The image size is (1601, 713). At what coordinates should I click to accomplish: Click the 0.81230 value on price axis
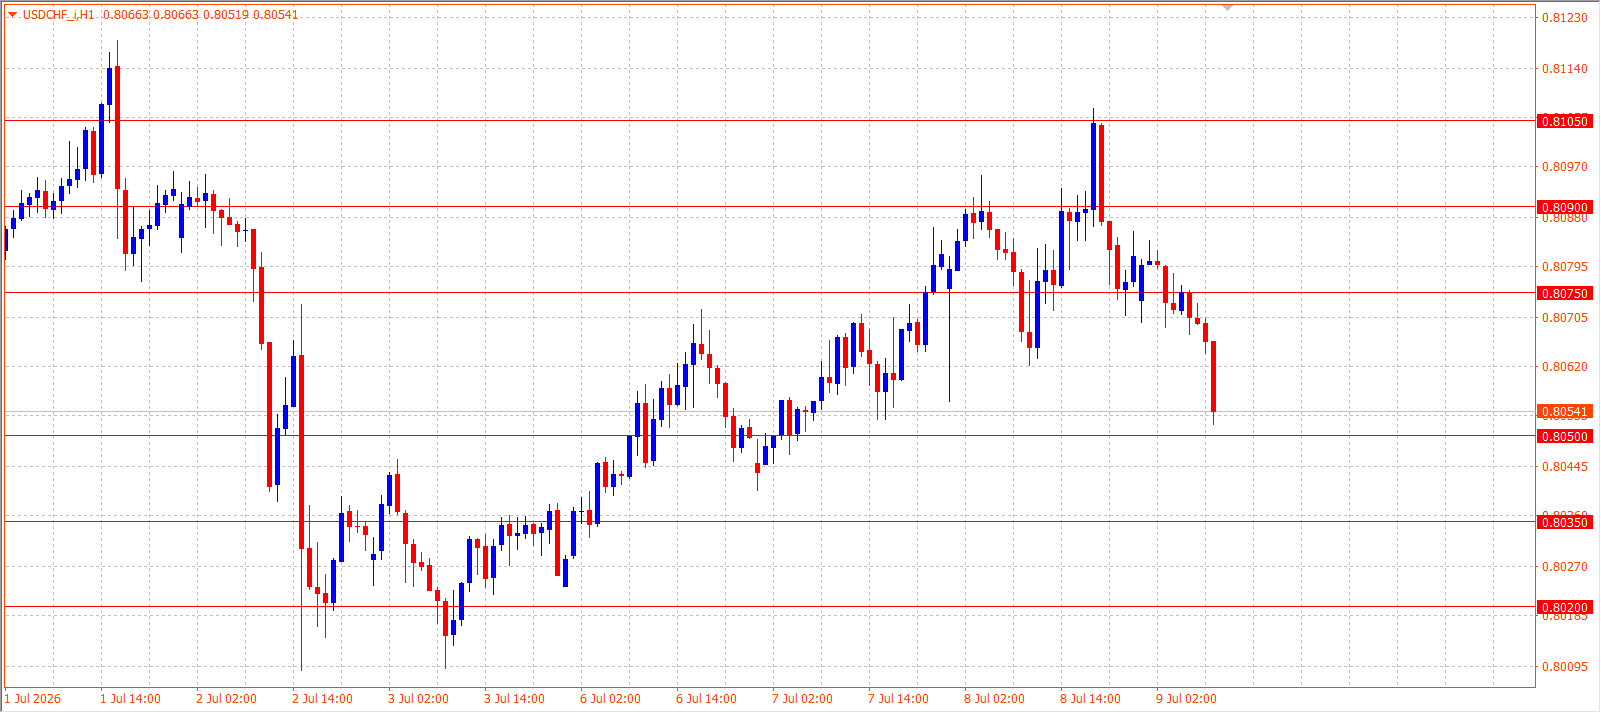(1564, 18)
